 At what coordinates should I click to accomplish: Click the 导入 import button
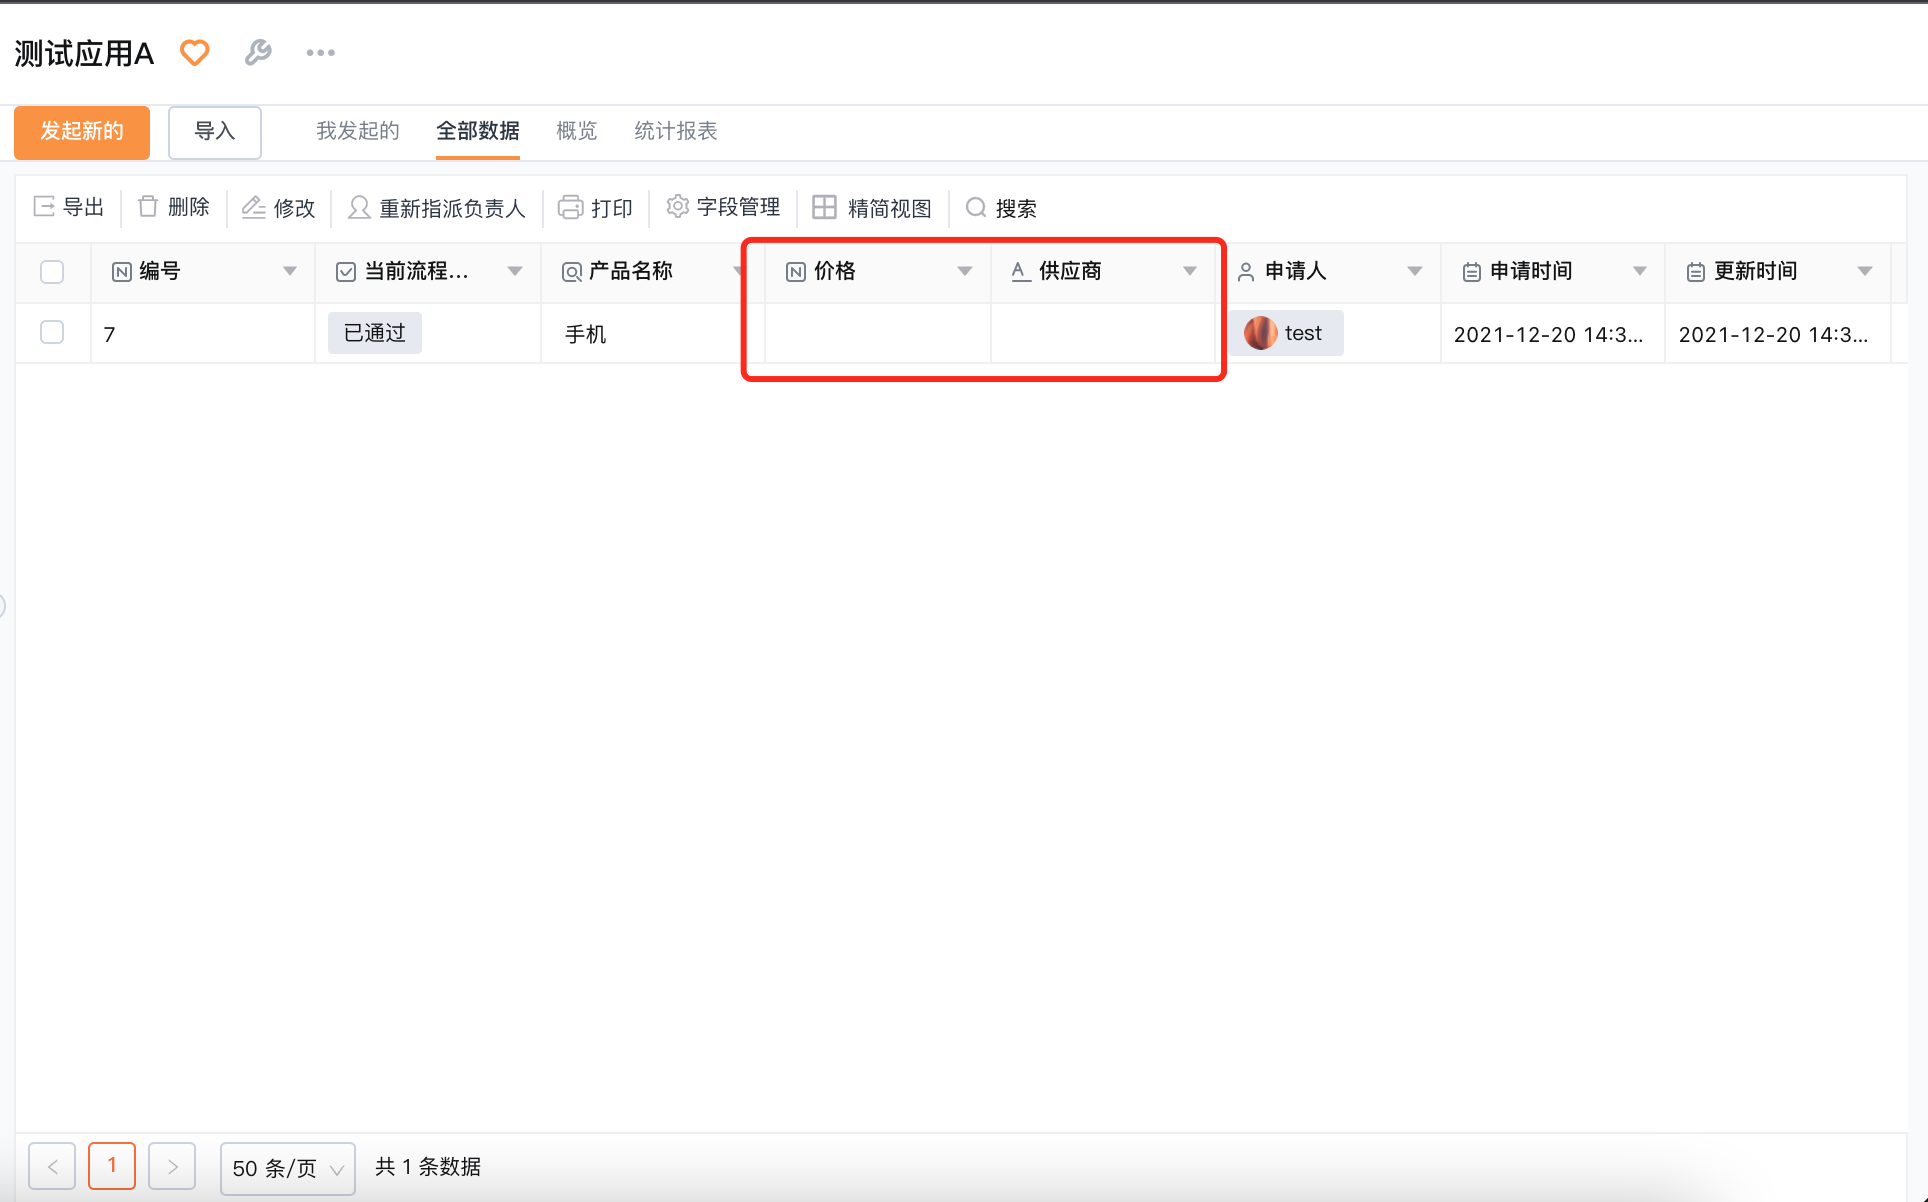(215, 132)
